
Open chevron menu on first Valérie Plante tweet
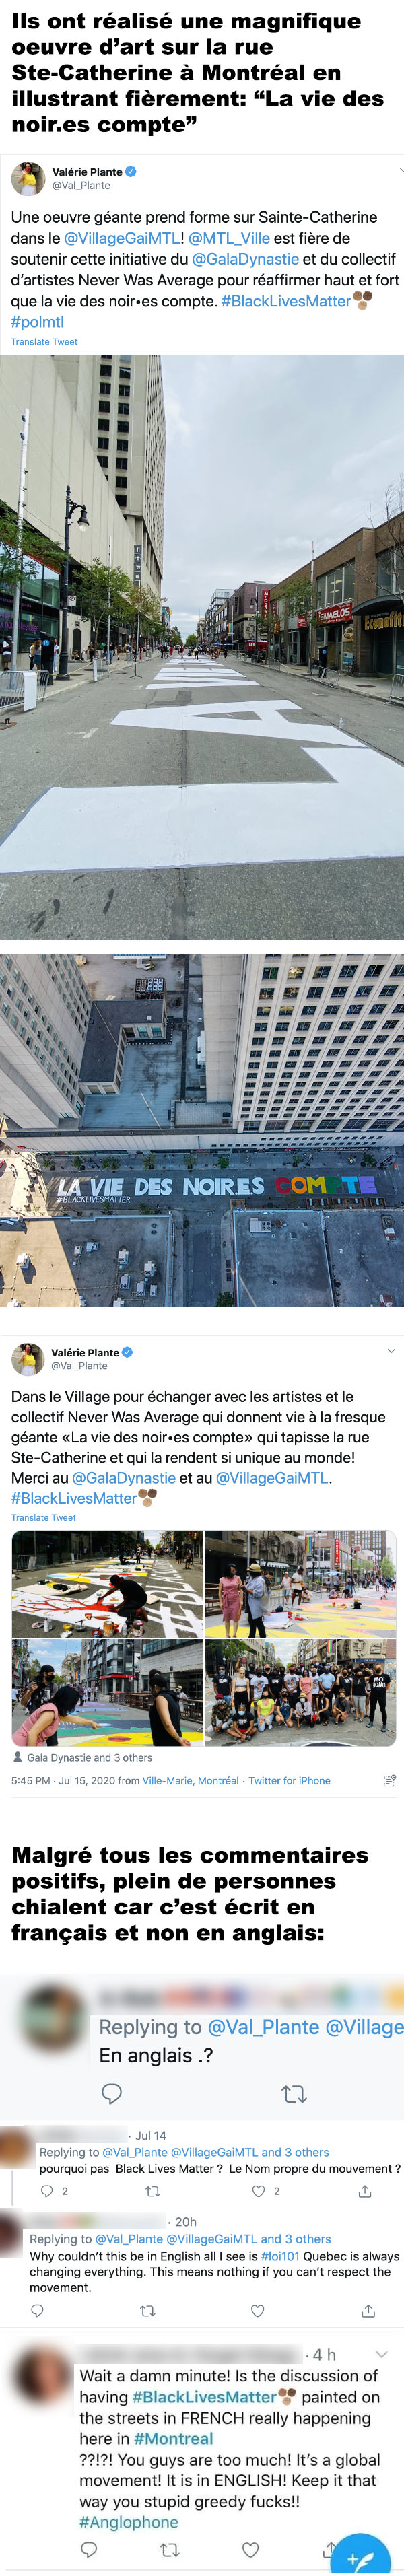point(400,170)
